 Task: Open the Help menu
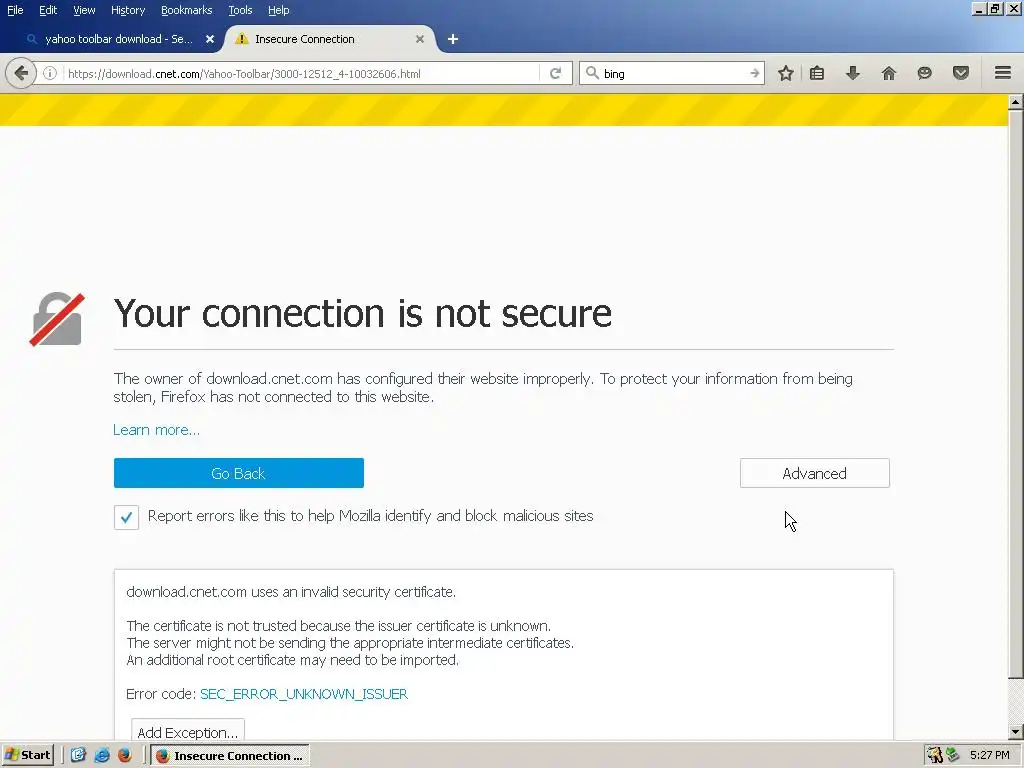(278, 10)
